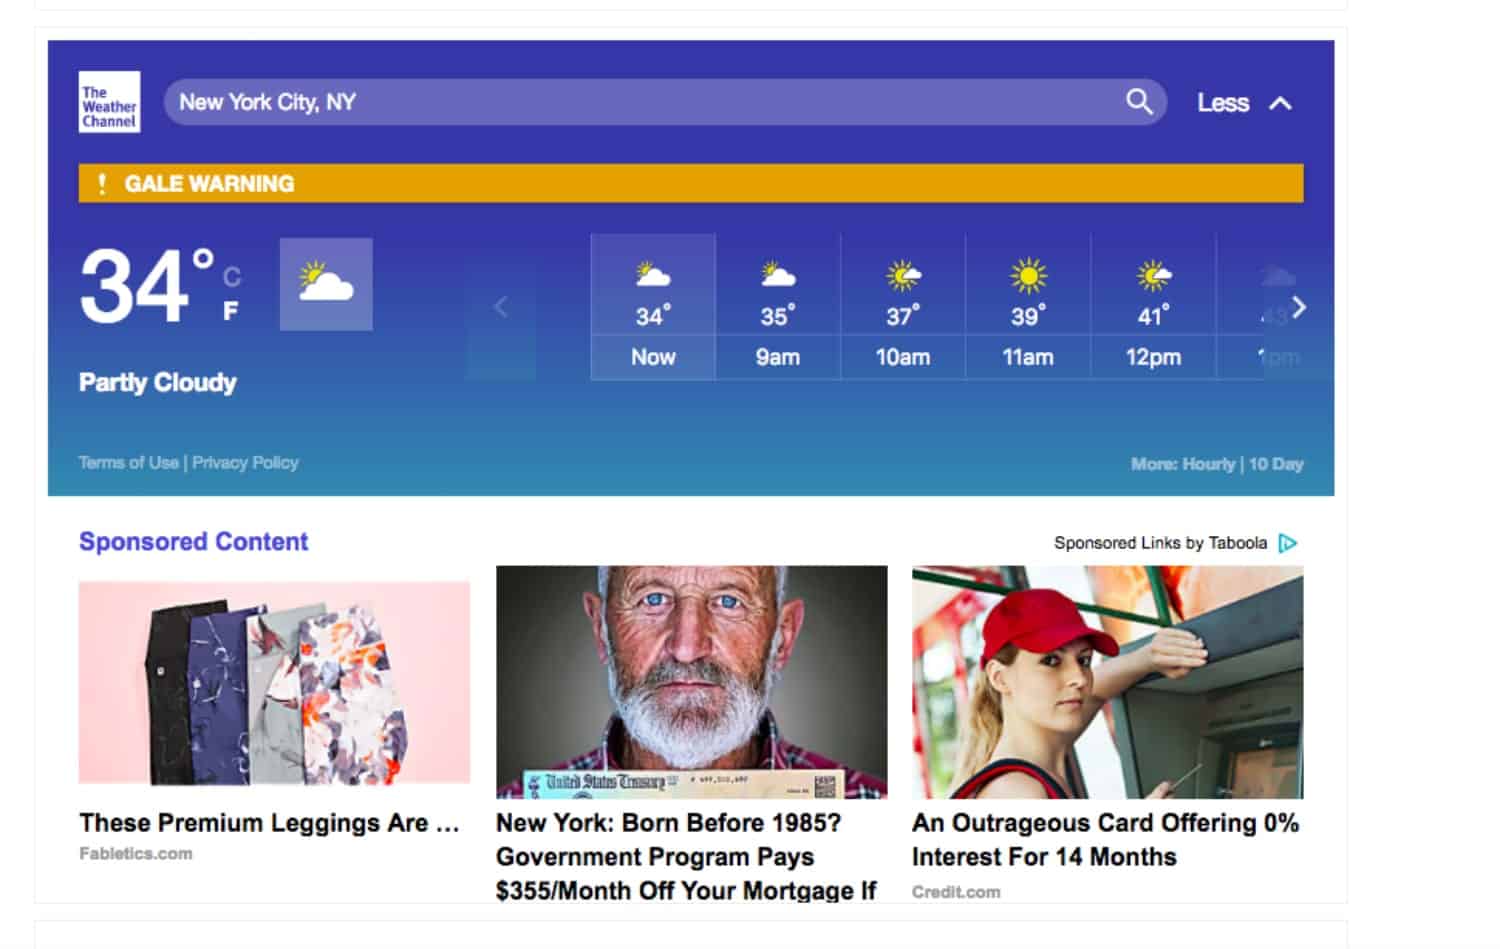Select Fahrenheit temperature unit

[x=231, y=312]
